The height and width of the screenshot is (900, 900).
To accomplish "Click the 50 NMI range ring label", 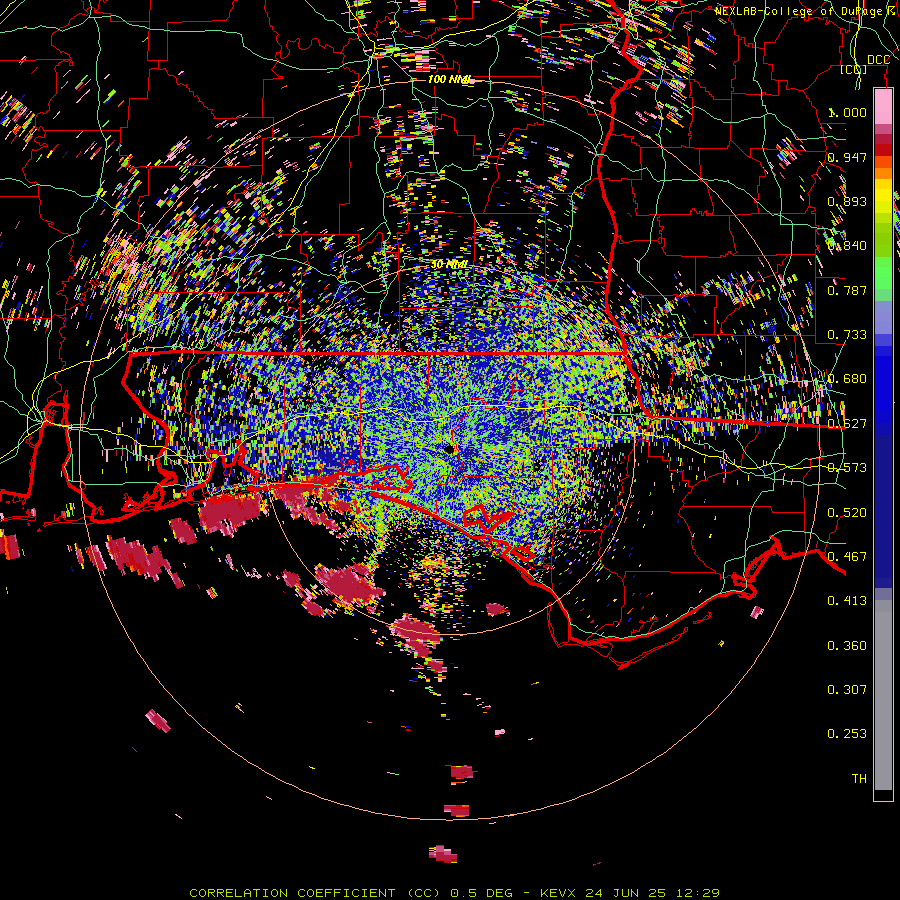I will point(449,265).
